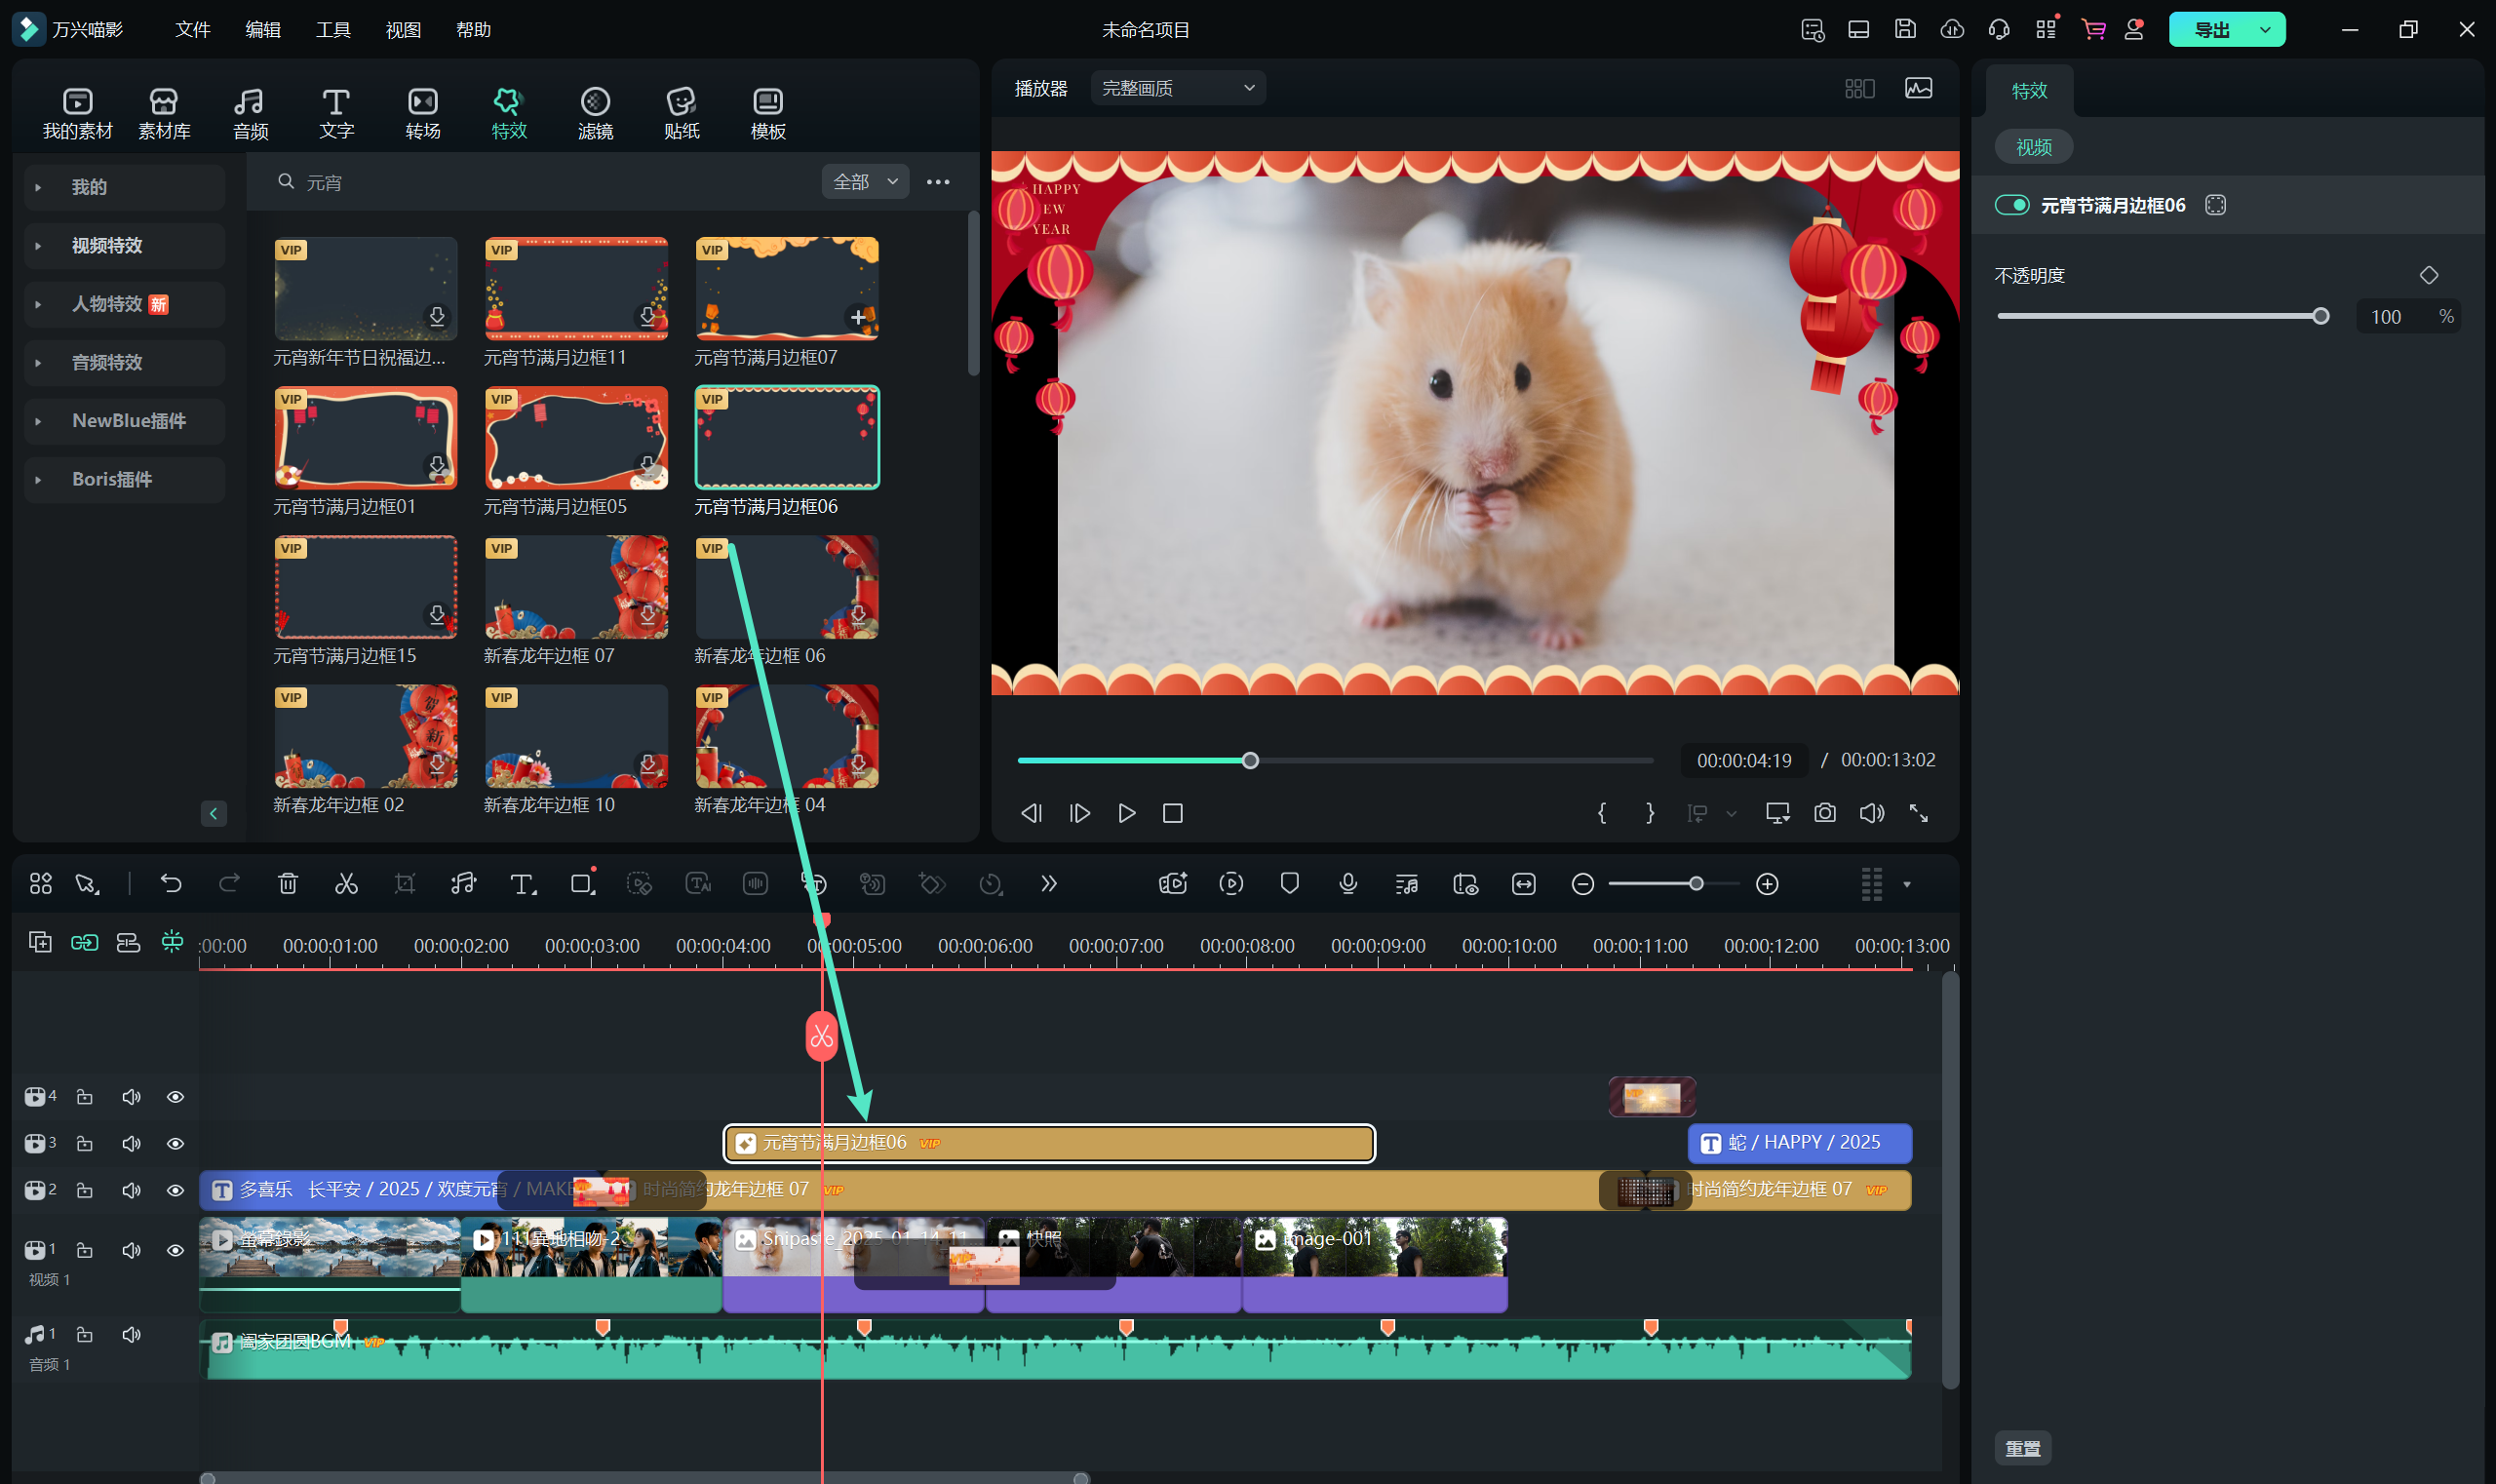Click the 导出 export button
Image resolution: width=2496 pixels, height=1484 pixels.
[x=2212, y=30]
